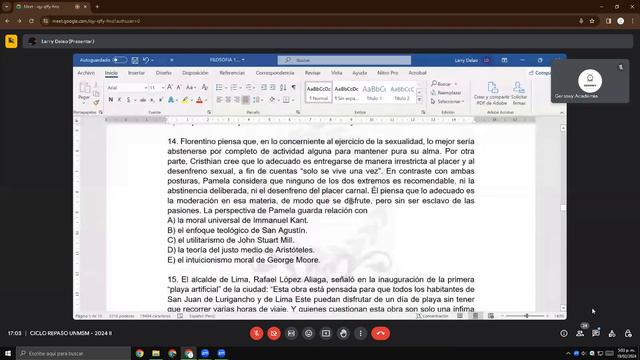Toggle strikethrough formatting
The image size is (640, 360).
pyautogui.click(x=143, y=100)
